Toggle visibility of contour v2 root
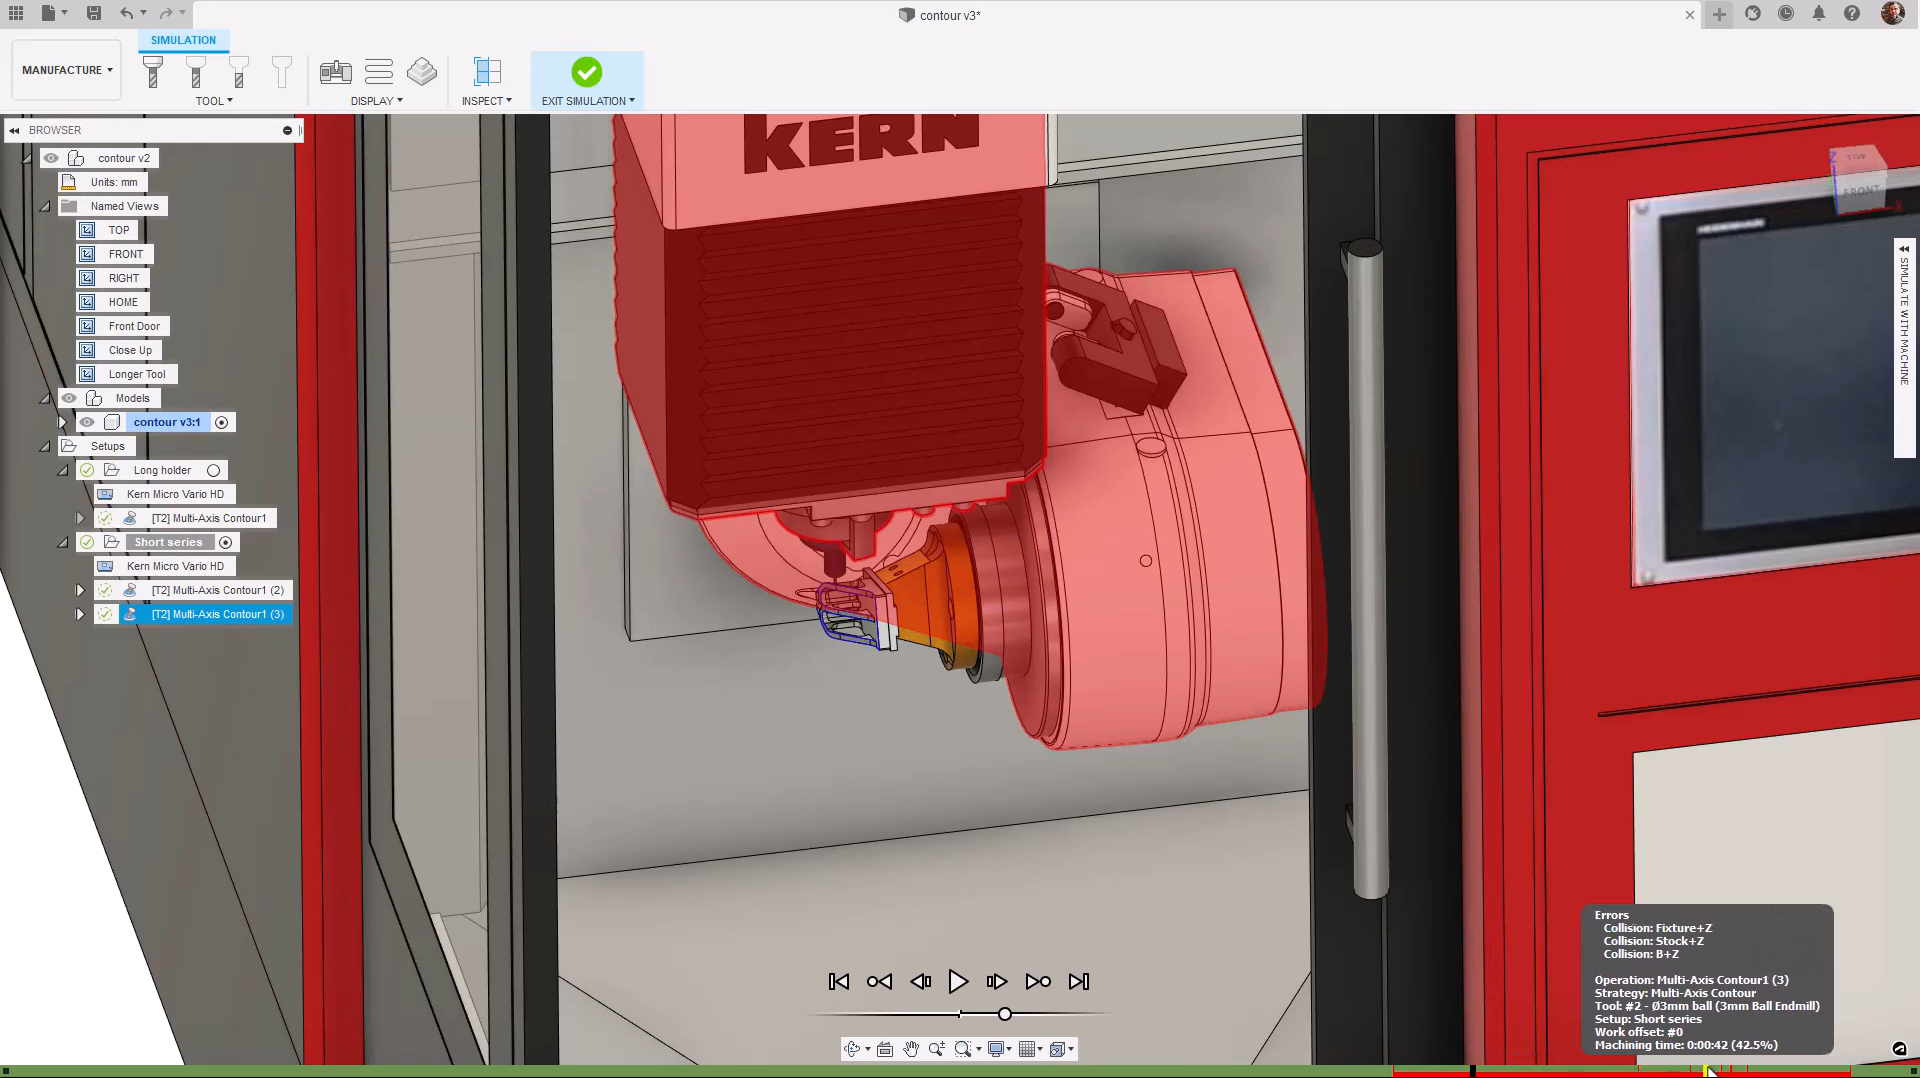The height and width of the screenshot is (1078, 1920). (x=51, y=158)
